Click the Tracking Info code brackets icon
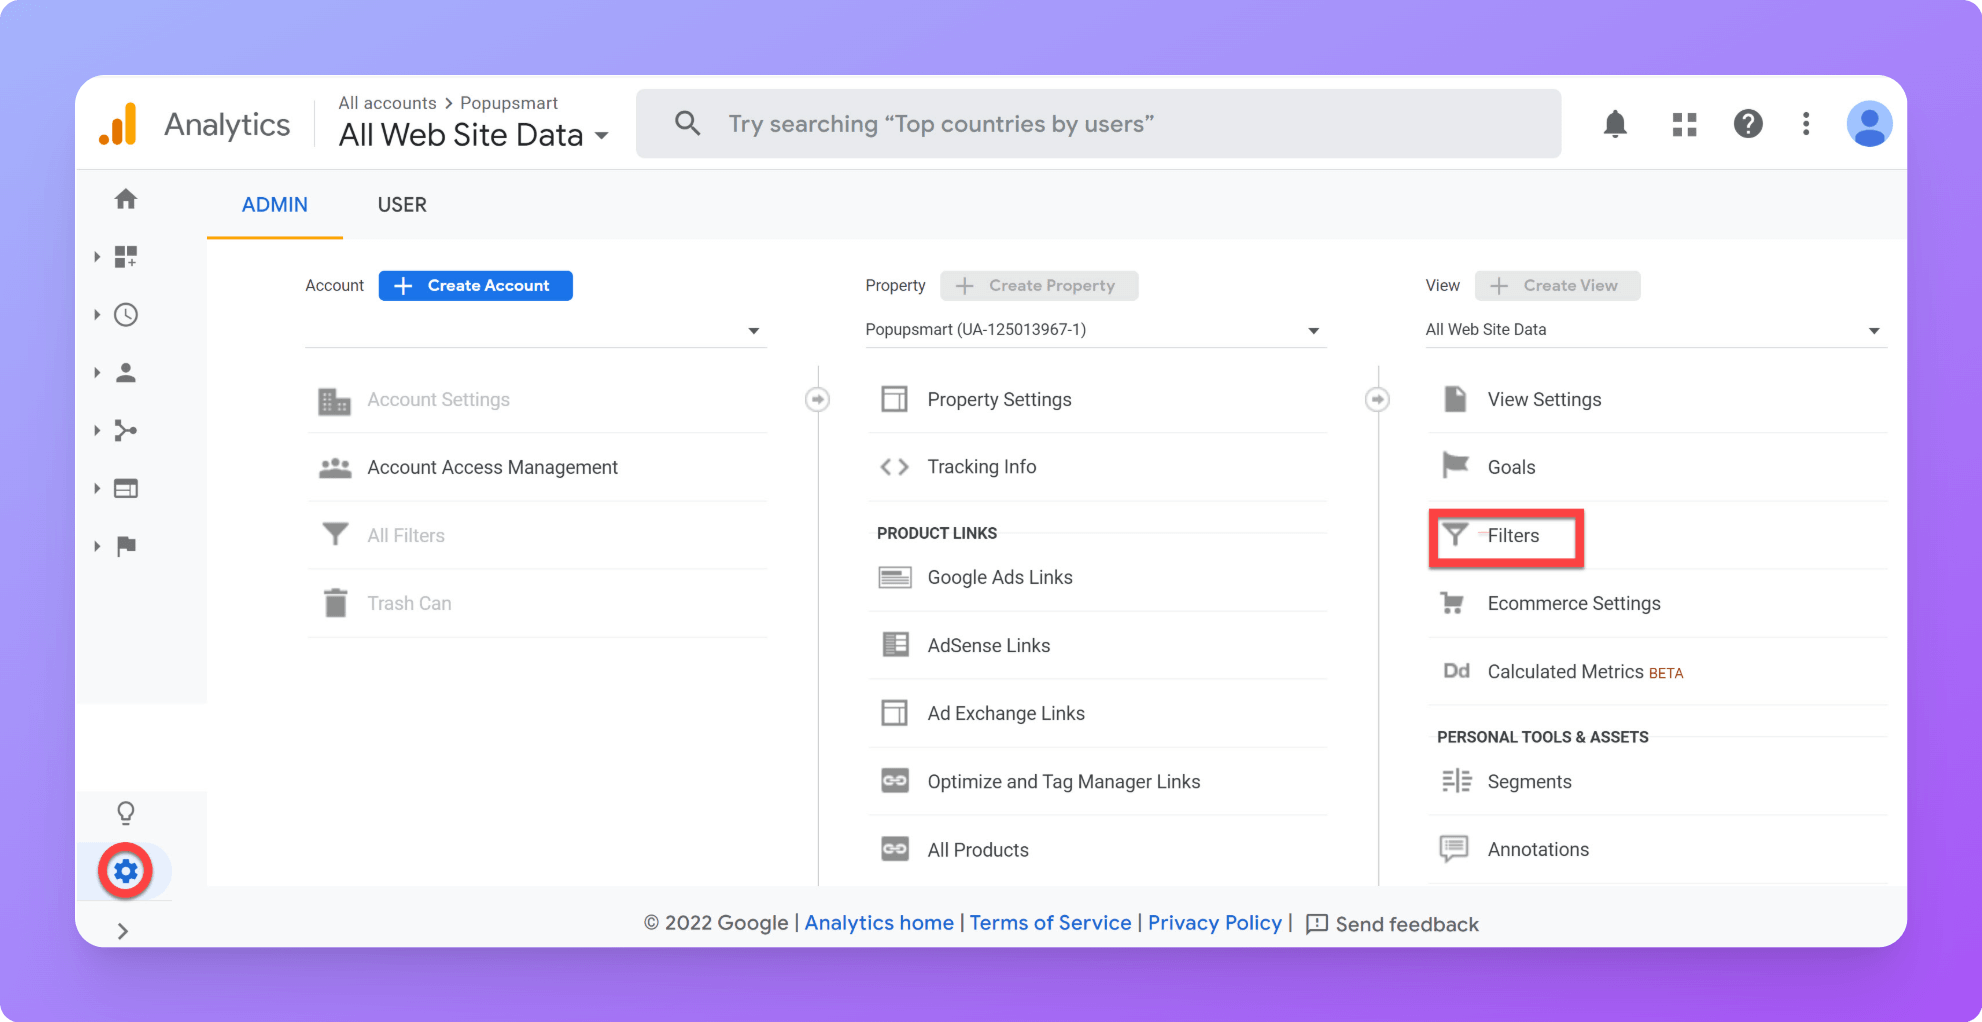This screenshot has width=1982, height=1022. [894, 467]
